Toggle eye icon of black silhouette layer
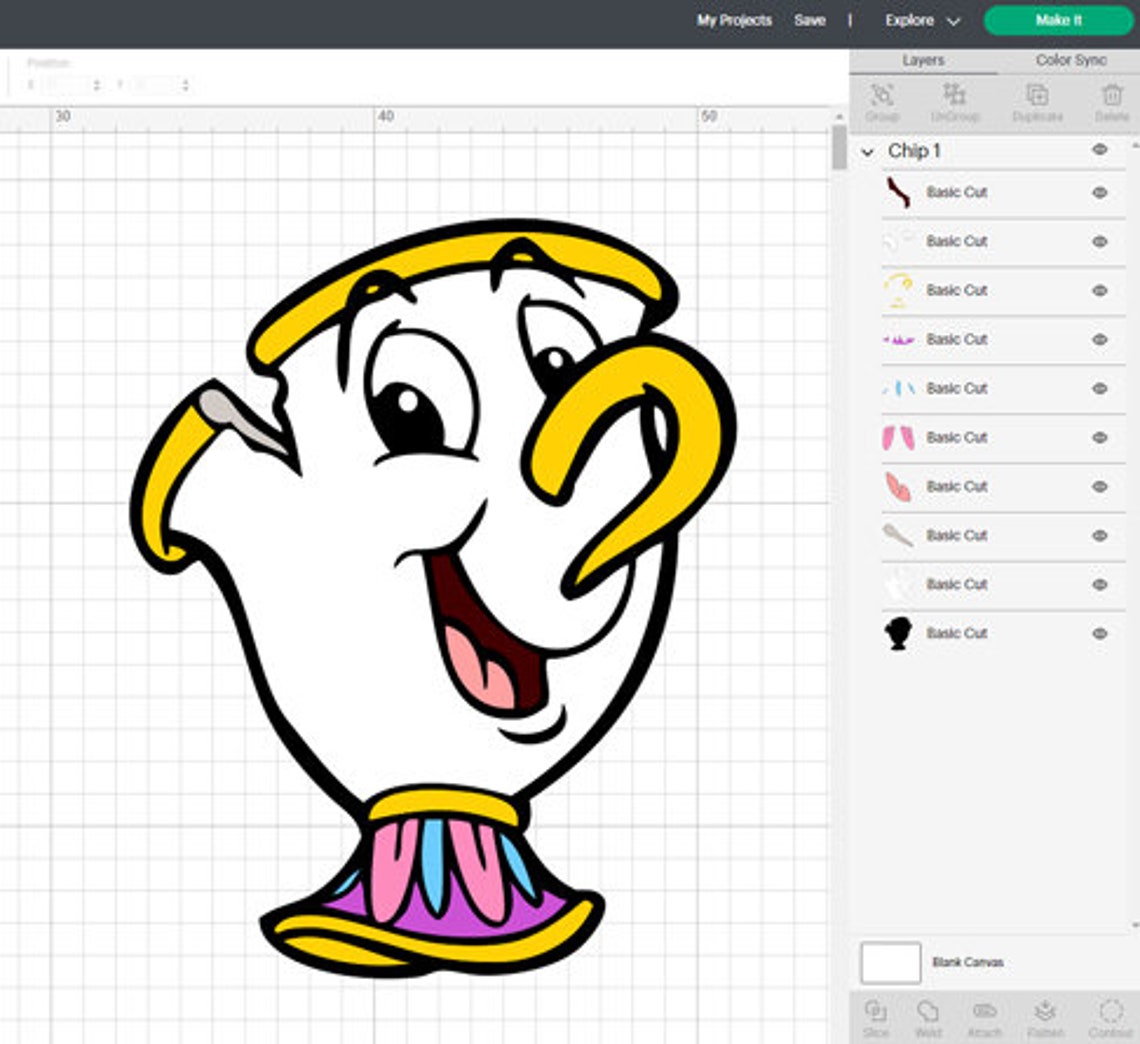 click(1099, 633)
